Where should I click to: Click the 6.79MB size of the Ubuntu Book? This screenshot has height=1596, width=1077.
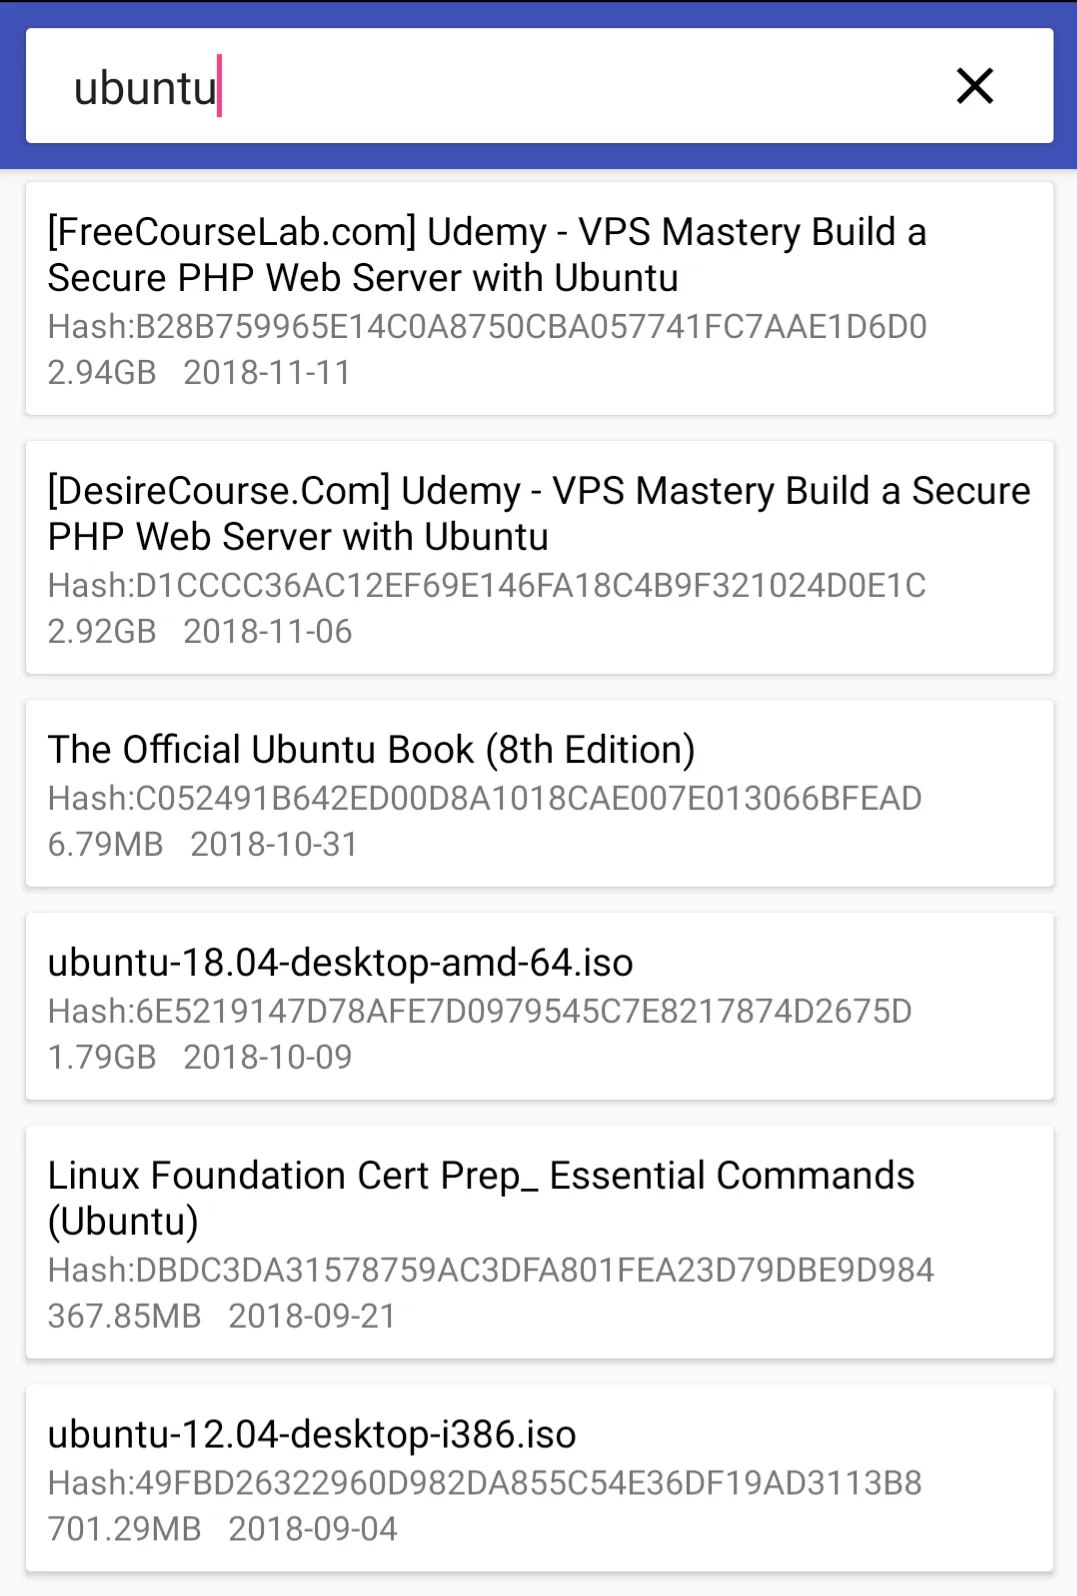(x=105, y=844)
